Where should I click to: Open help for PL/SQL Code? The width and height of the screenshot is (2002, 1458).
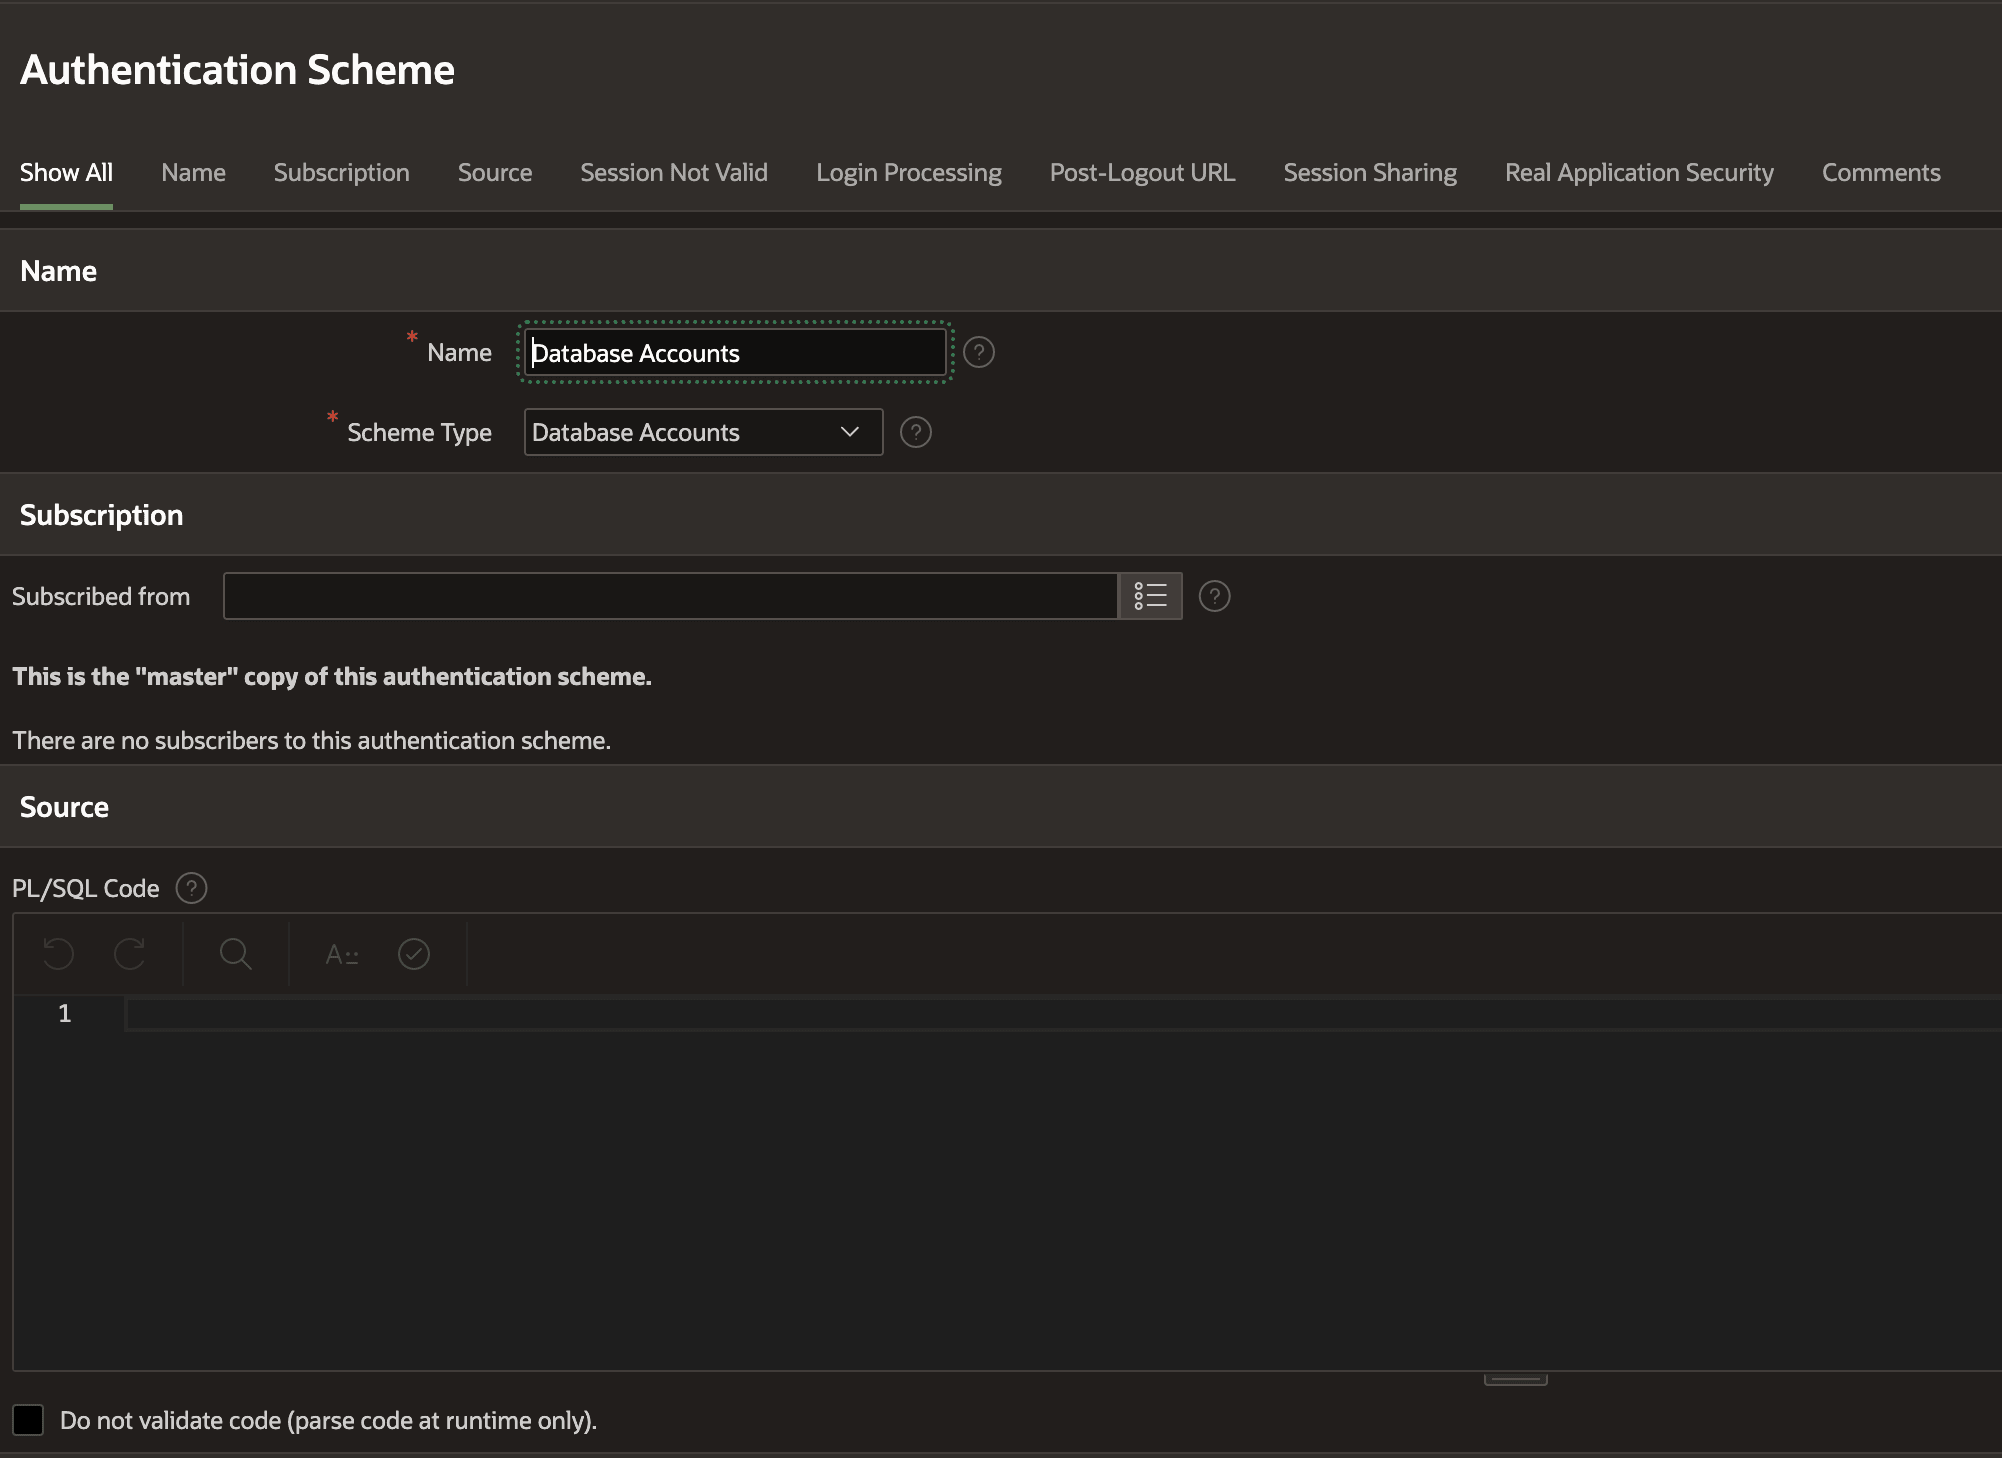(191, 888)
